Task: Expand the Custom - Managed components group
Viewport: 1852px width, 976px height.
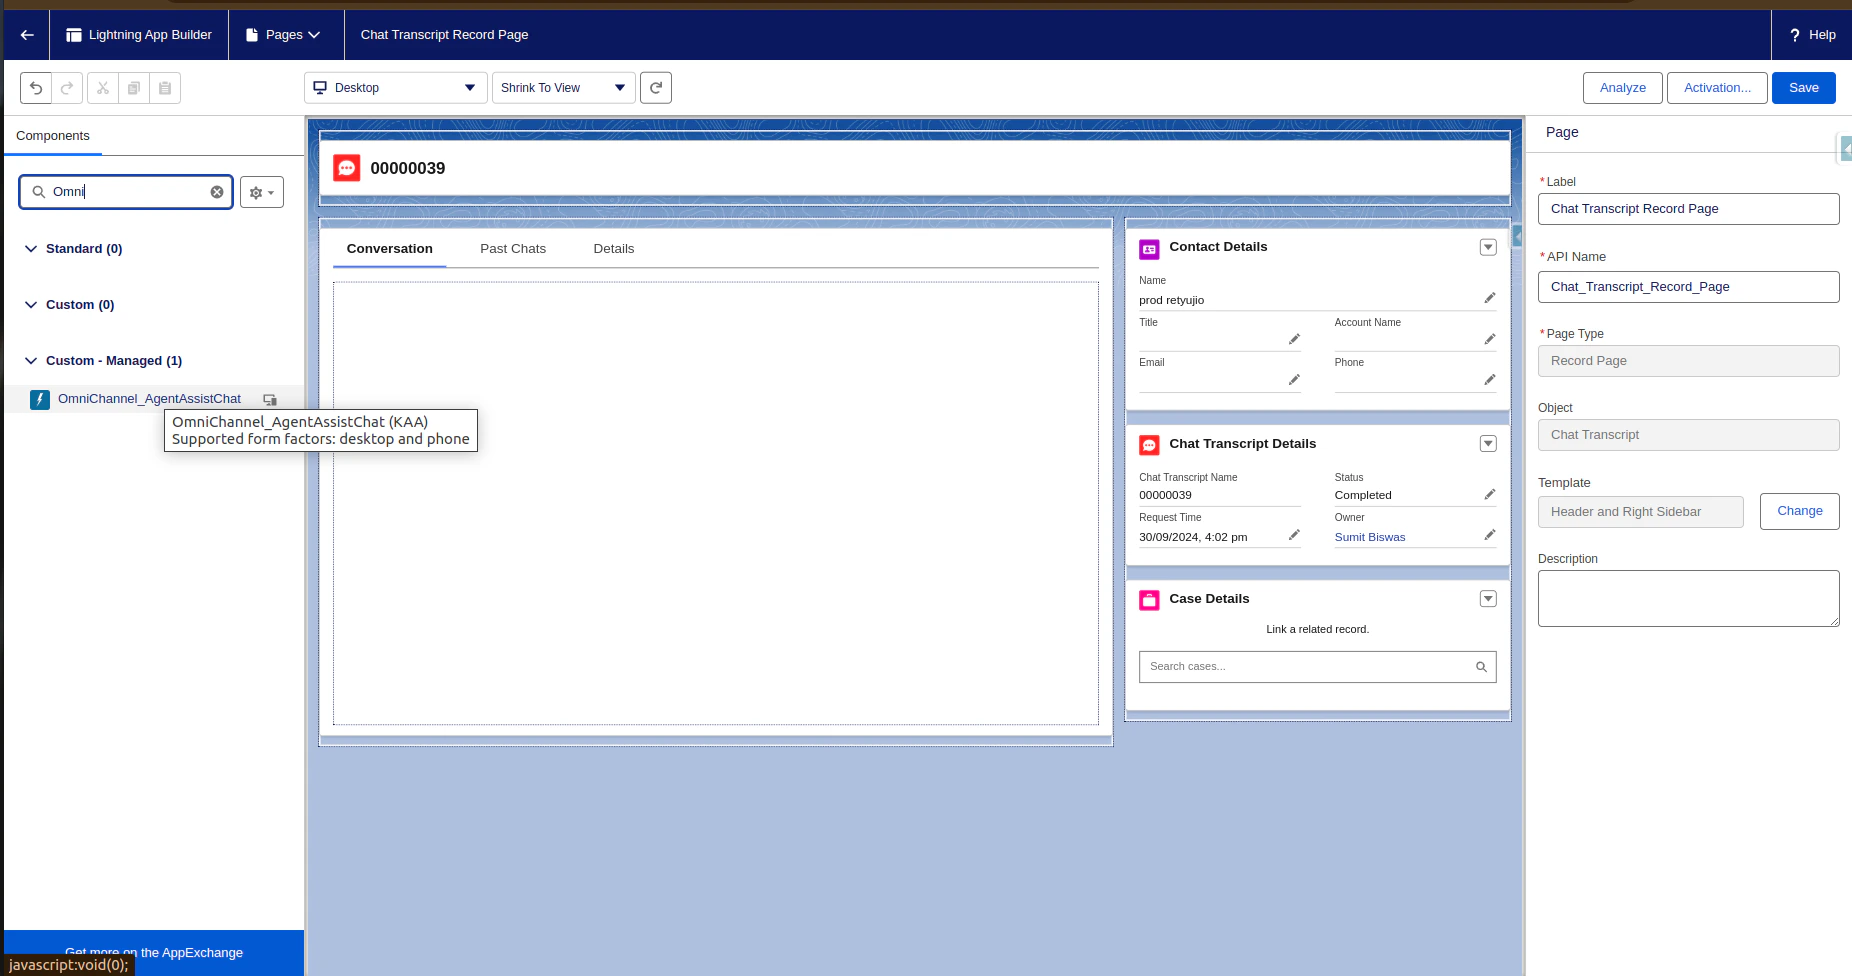Action: (x=31, y=360)
